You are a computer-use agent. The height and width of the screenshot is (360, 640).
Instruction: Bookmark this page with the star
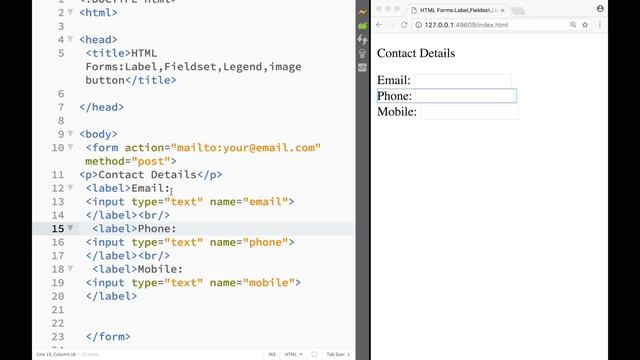point(585,25)
